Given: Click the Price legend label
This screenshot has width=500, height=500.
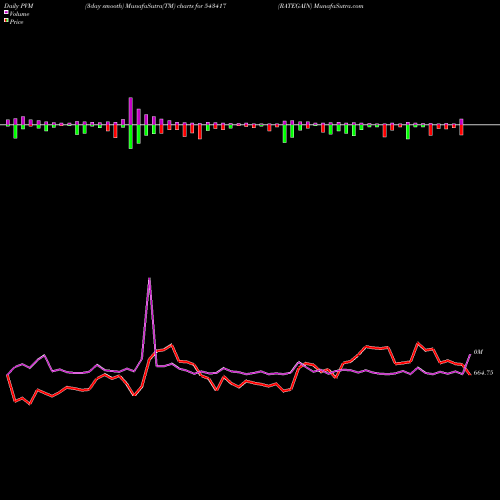Looking at the screenshot, I should 16,22.
